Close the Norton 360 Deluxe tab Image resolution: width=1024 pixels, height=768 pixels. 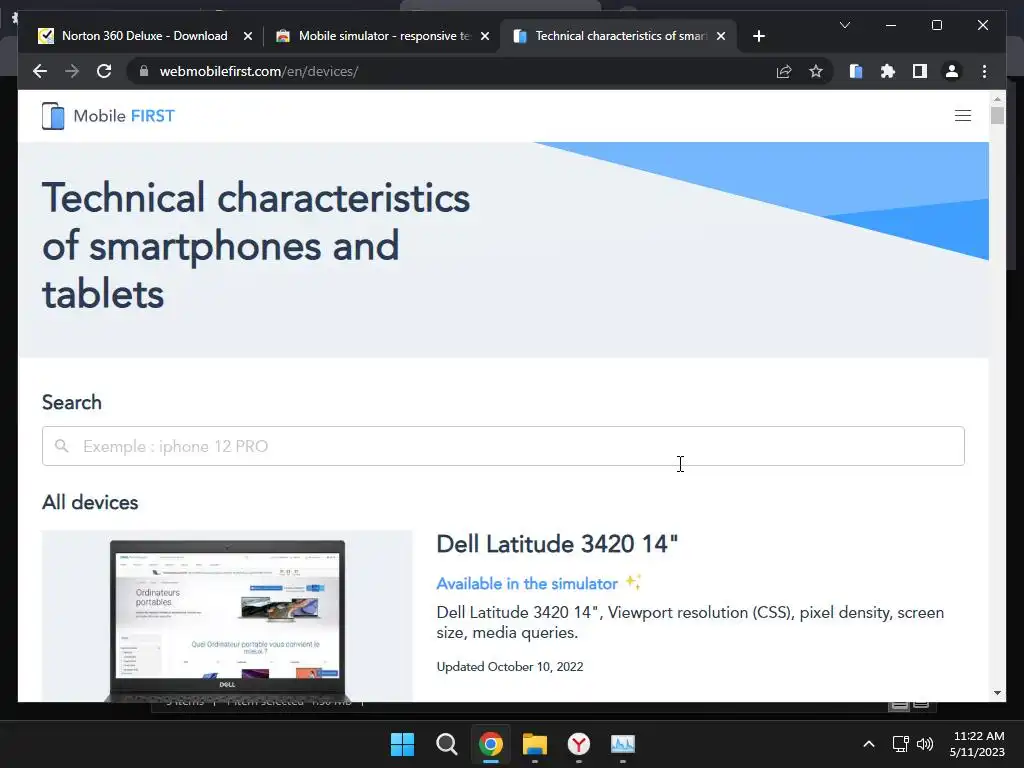[x=248, y=36]
